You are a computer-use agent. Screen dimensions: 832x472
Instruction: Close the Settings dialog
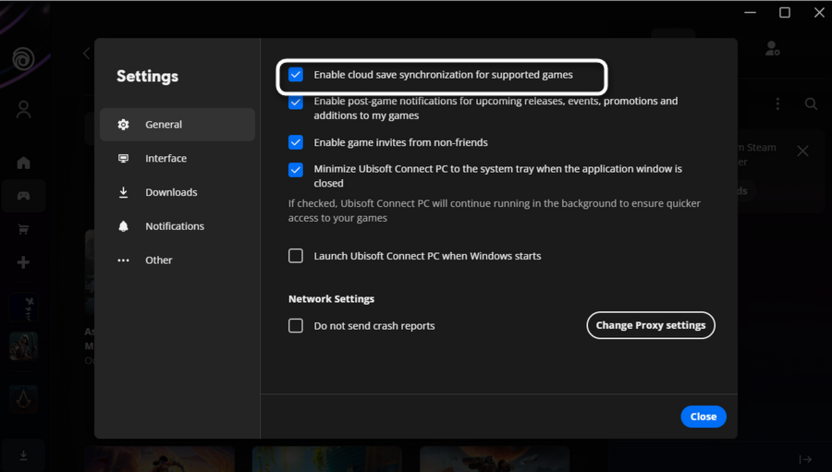[703, 417]
